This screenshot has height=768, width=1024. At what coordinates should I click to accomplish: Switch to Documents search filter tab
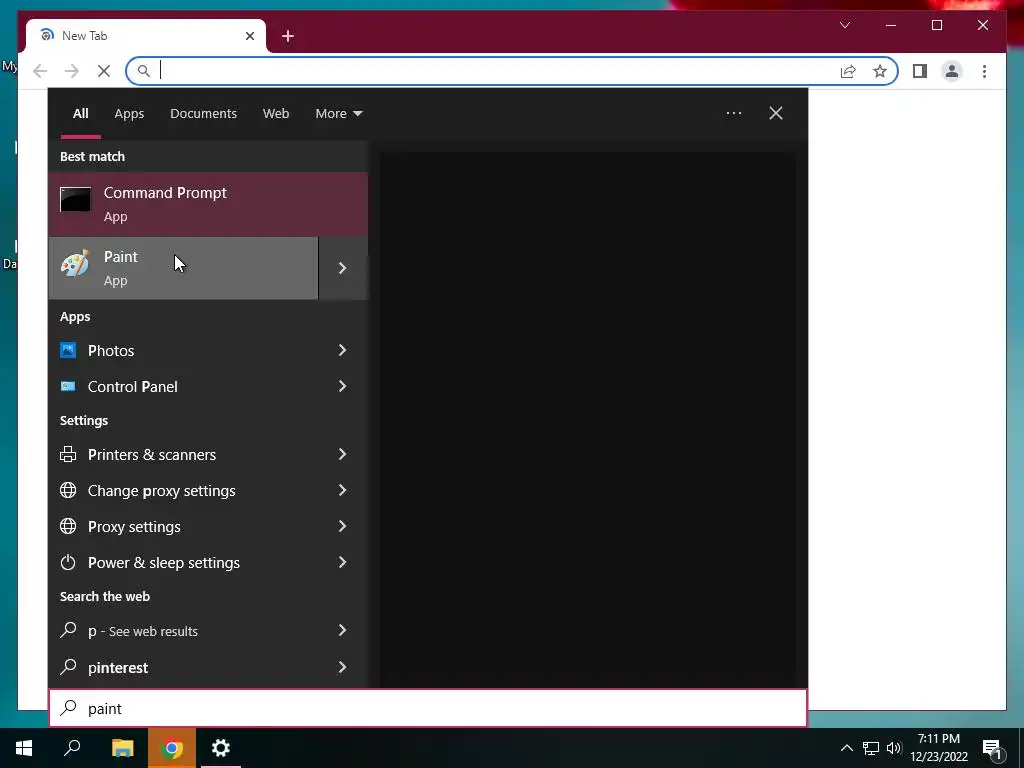click(203, 114)
